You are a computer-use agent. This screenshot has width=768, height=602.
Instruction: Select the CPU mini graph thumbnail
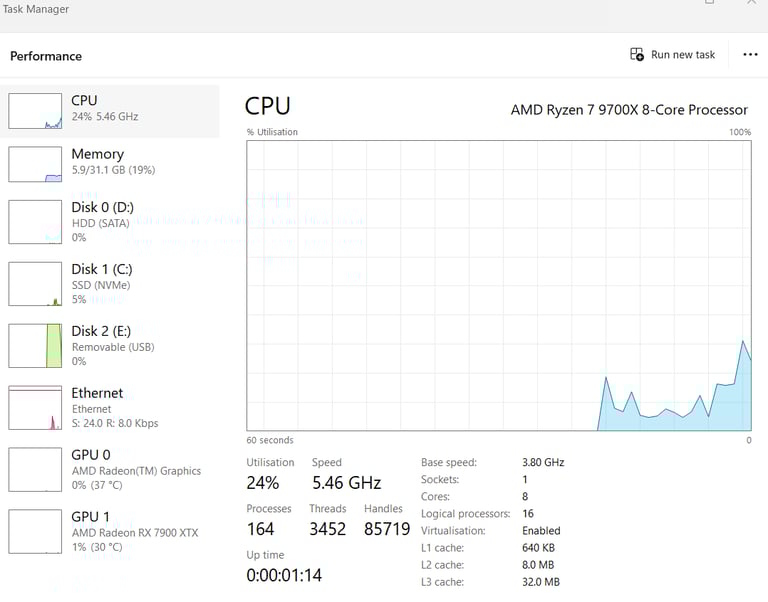35,111
